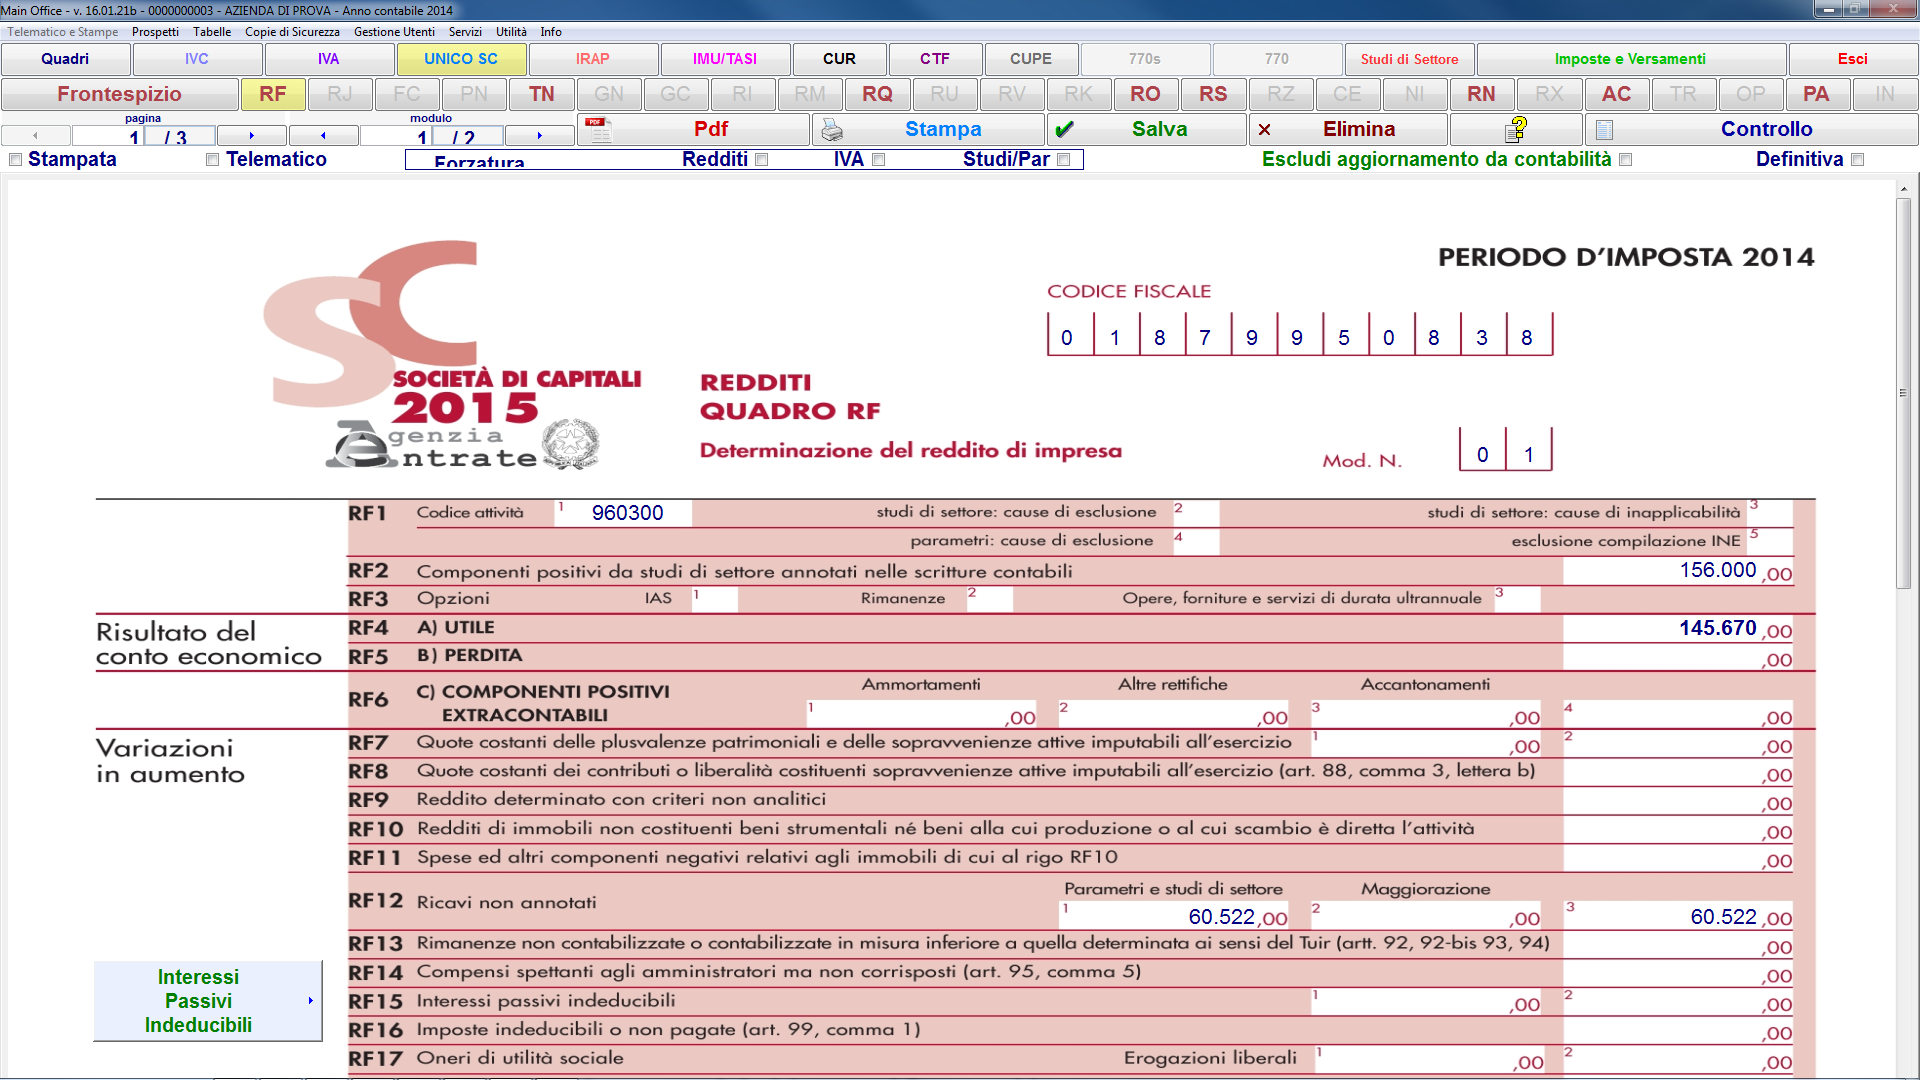Switch to the IMU/TASI tab
The image size is (1920, 1080).
pos(725,59)
